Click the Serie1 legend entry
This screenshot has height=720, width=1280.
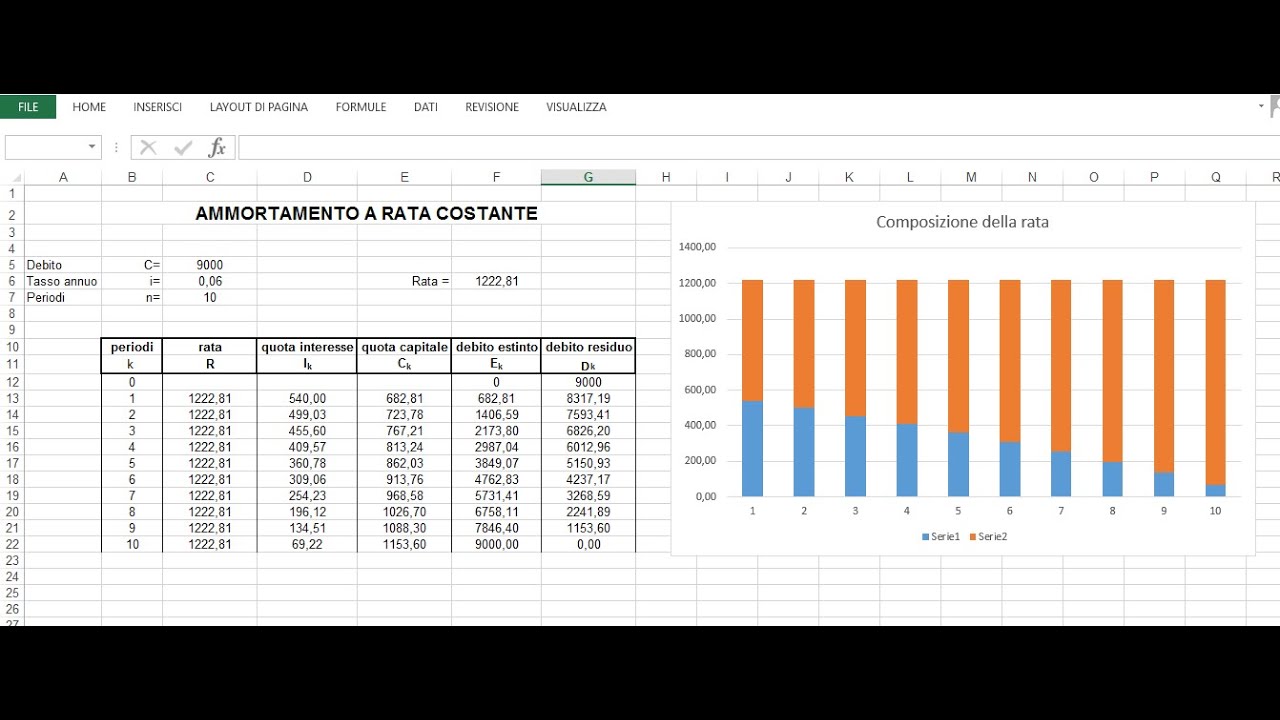coord(940,537)
